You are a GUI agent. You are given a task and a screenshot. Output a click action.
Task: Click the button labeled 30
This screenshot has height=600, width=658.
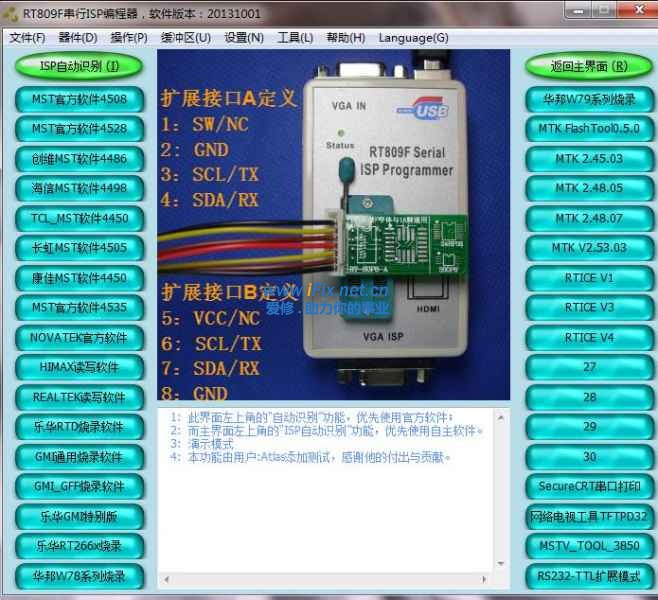589,457
